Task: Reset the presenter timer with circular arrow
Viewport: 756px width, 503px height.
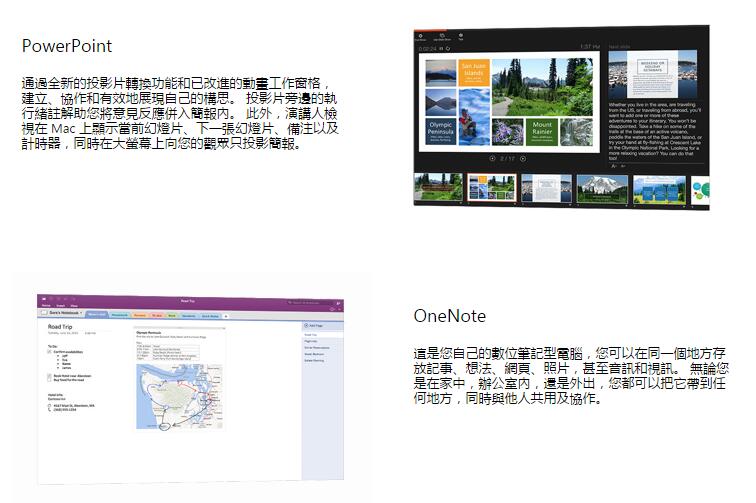Action: tap(448, 49)
